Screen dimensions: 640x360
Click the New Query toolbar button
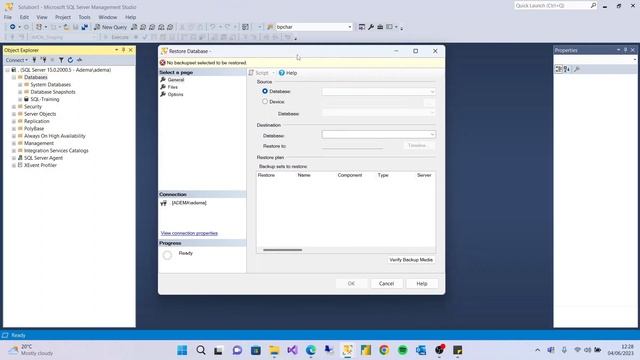click(111, 27)
